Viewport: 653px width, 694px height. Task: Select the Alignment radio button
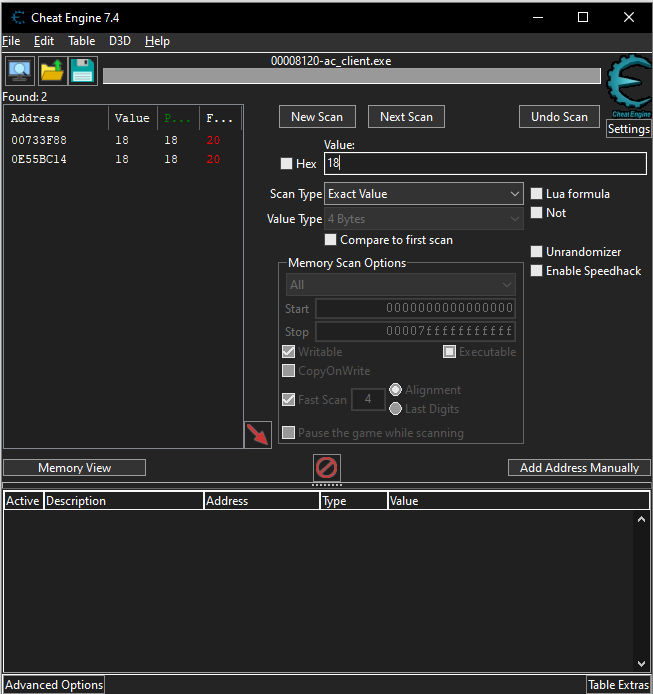click(x=395, y=389)
